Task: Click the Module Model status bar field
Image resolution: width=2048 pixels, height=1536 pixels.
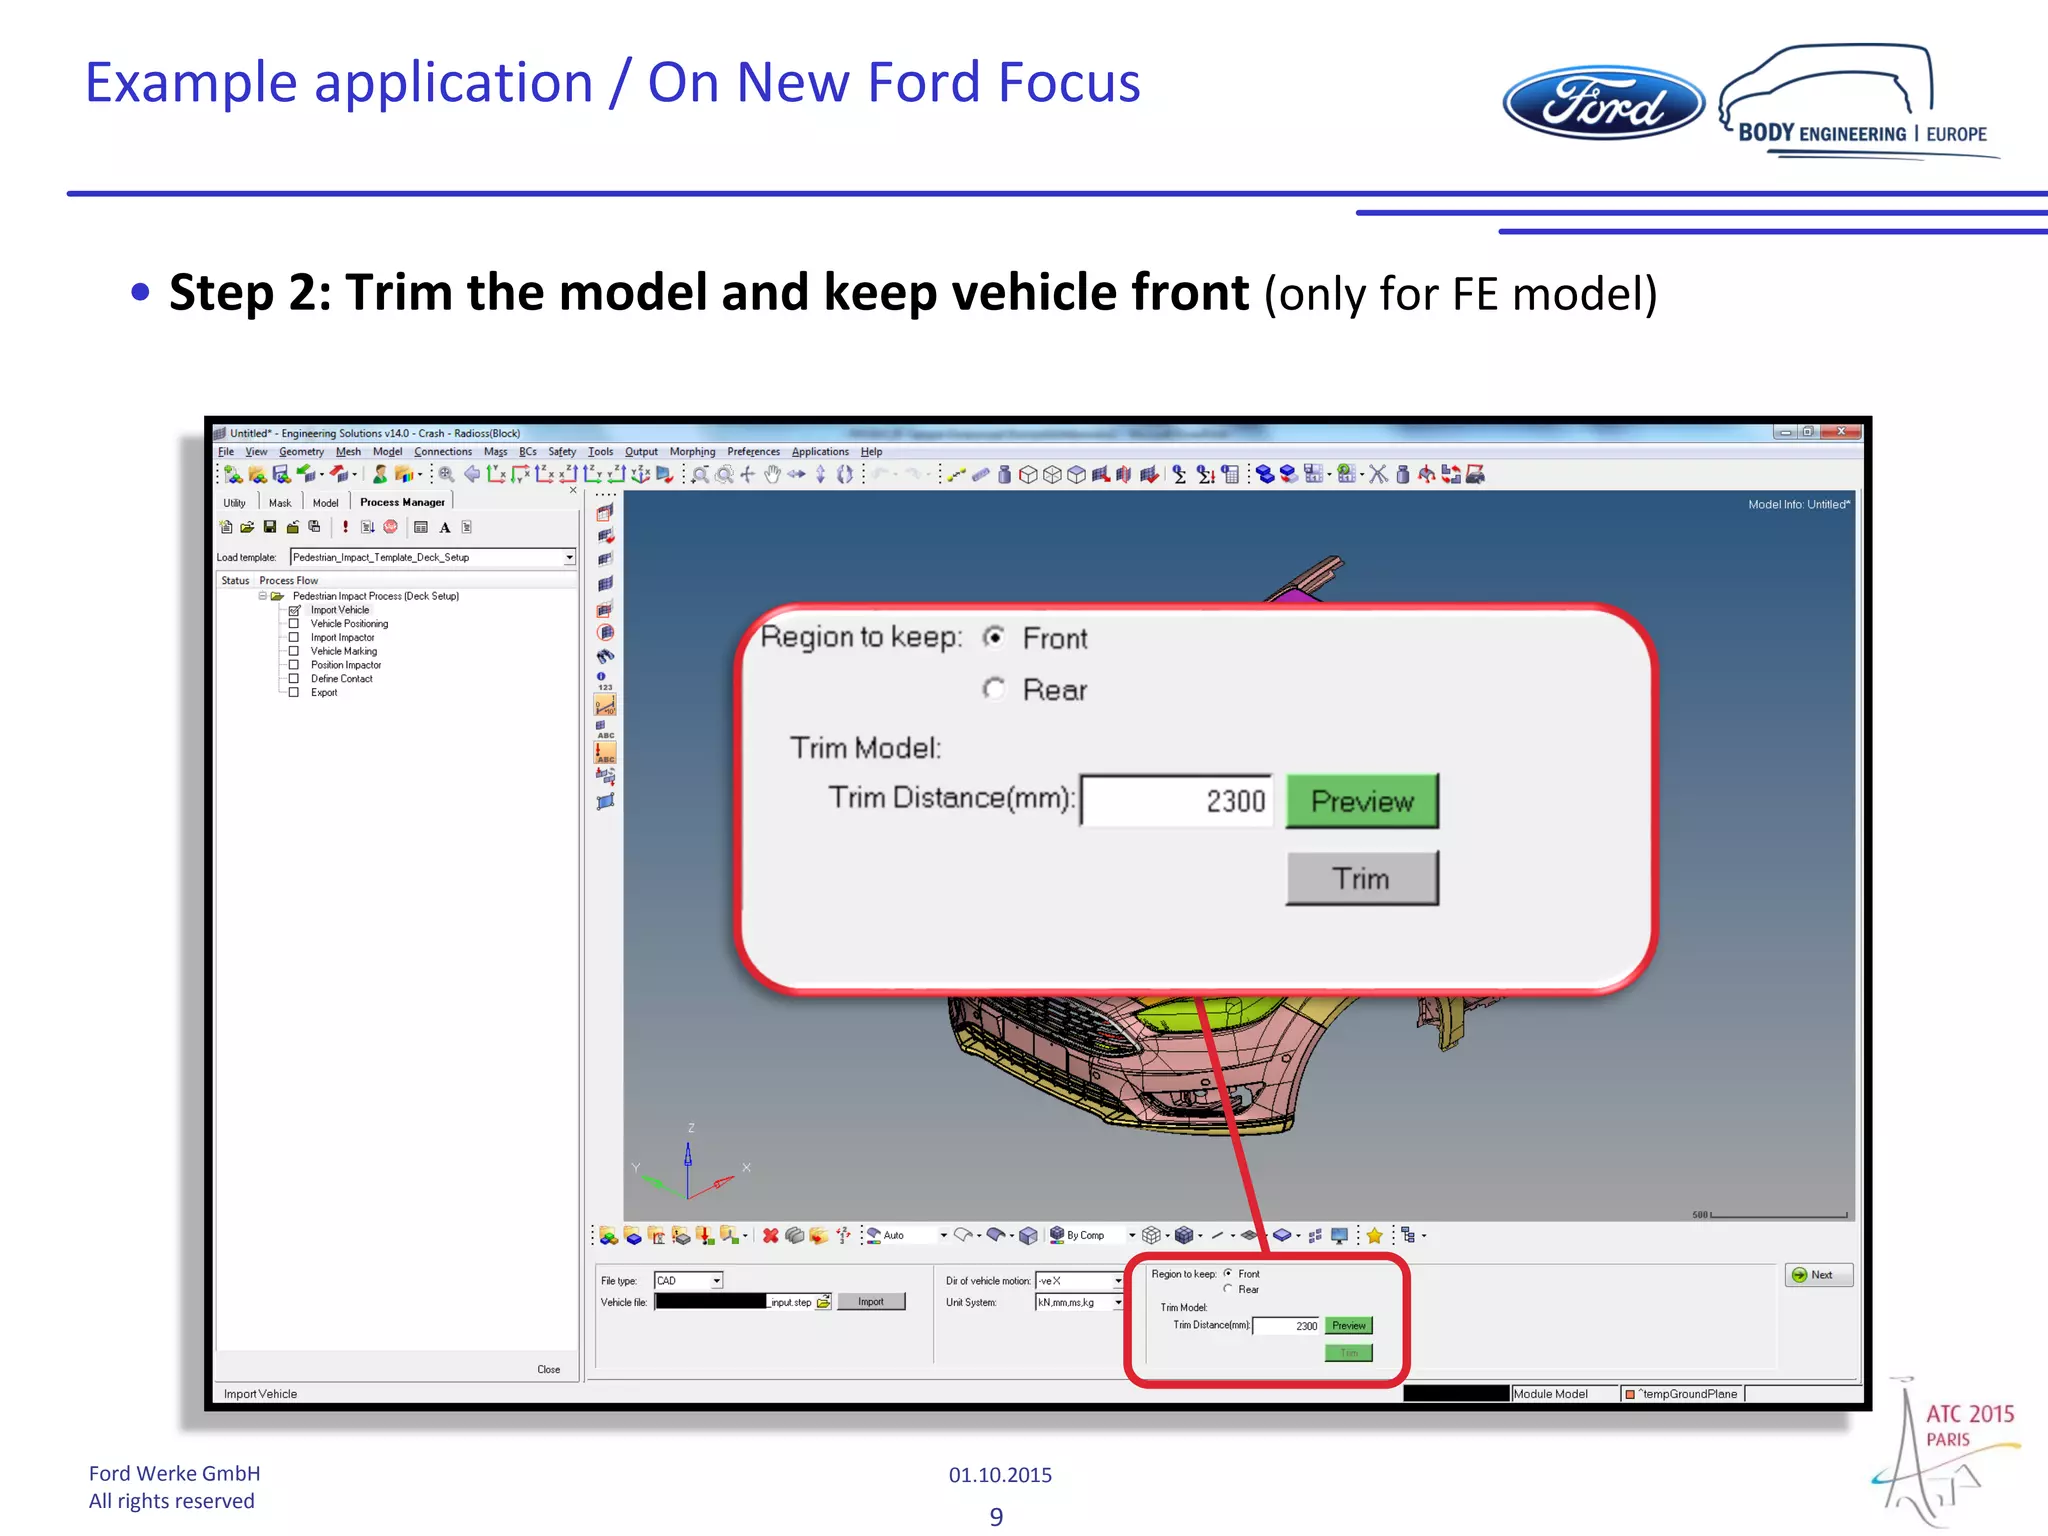Action: 1565,1394
